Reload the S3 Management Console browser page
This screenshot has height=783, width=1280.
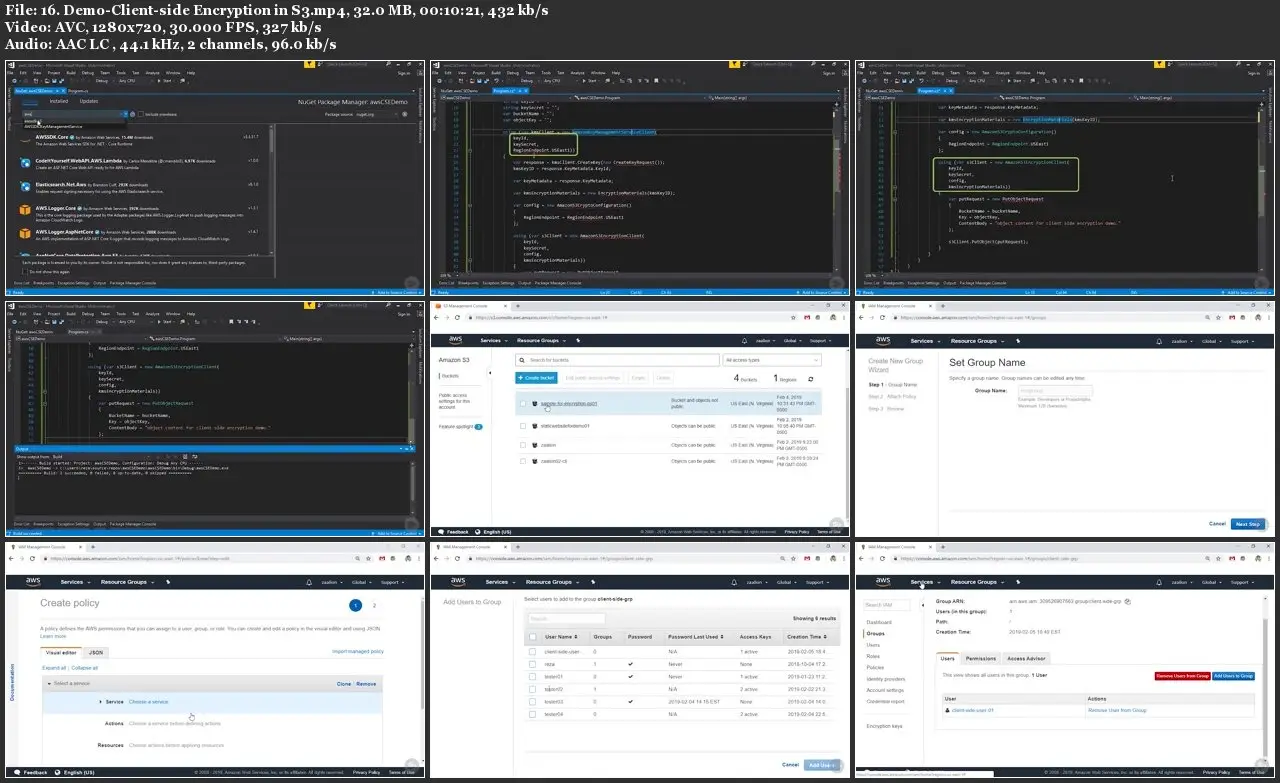(x=457, y=317)
